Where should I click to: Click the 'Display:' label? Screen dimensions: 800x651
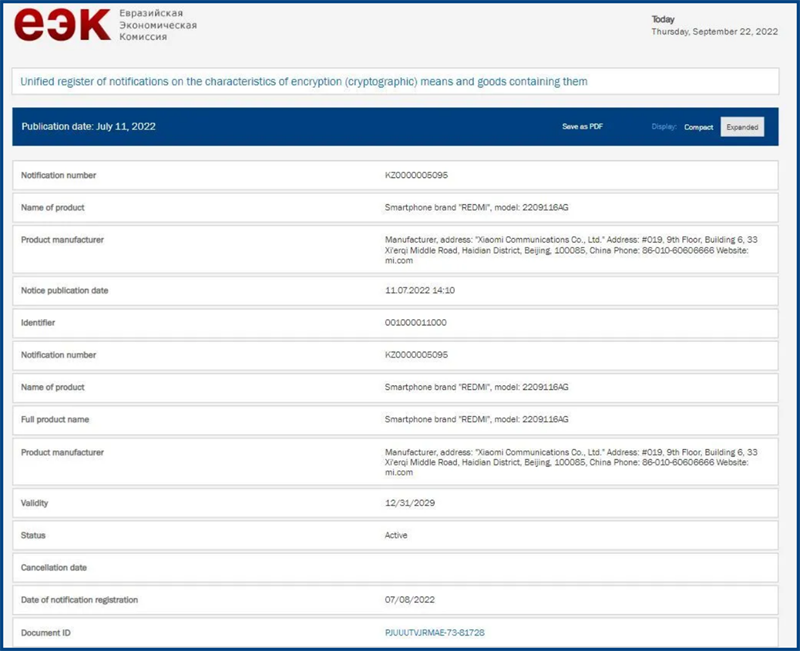click(x=664, y=127)
